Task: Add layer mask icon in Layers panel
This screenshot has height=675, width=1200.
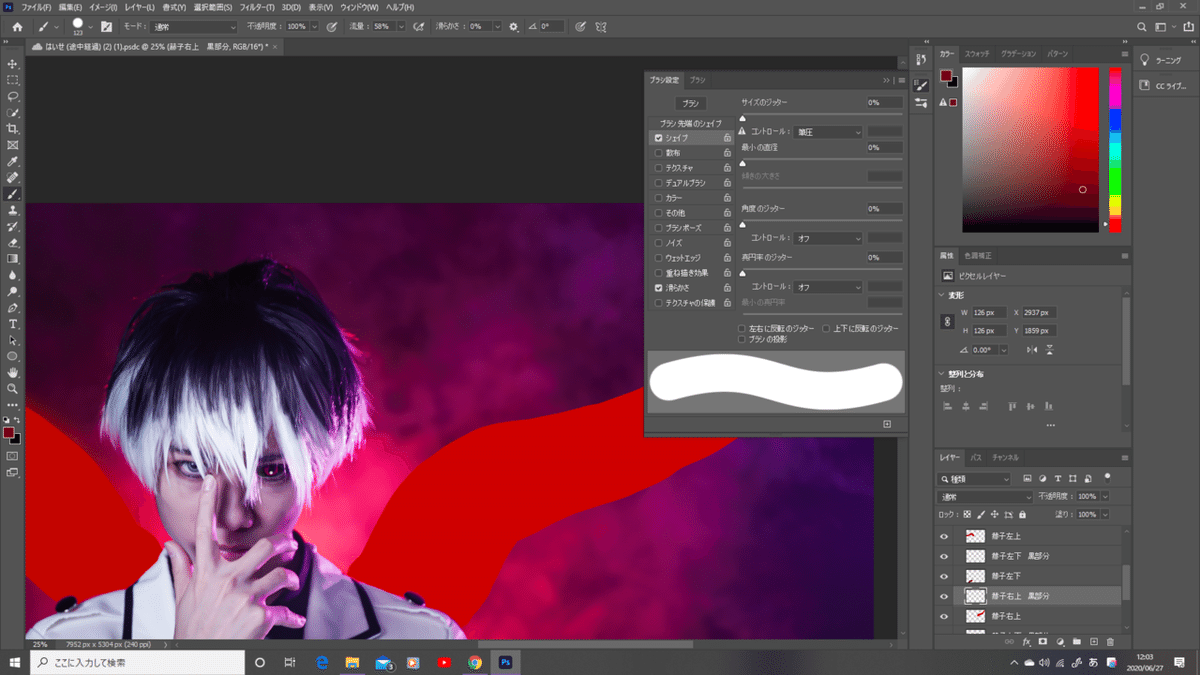Action: pyautogui.click(x=1042, y=641)
